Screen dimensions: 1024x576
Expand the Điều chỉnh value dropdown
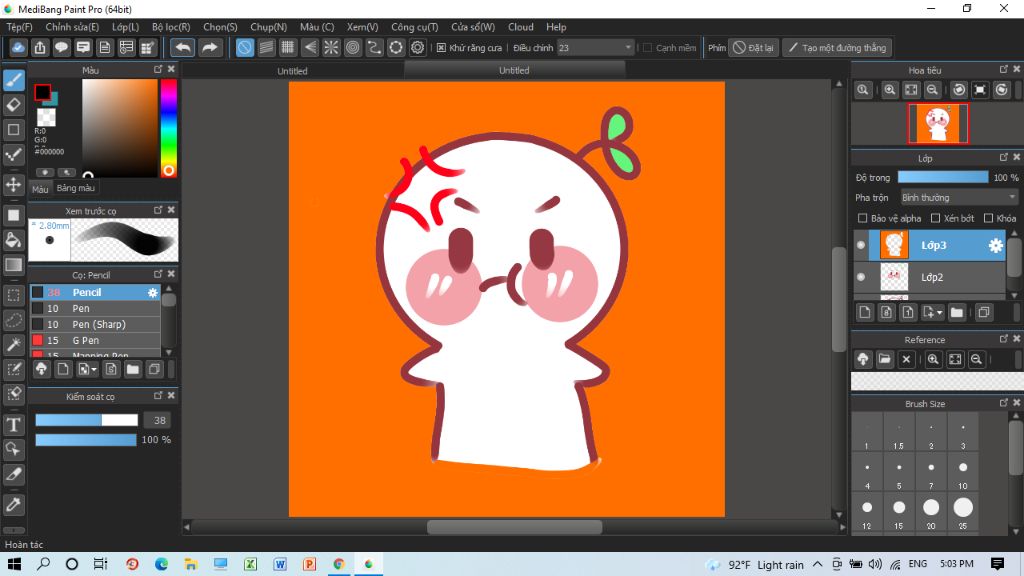coord(628,48)
